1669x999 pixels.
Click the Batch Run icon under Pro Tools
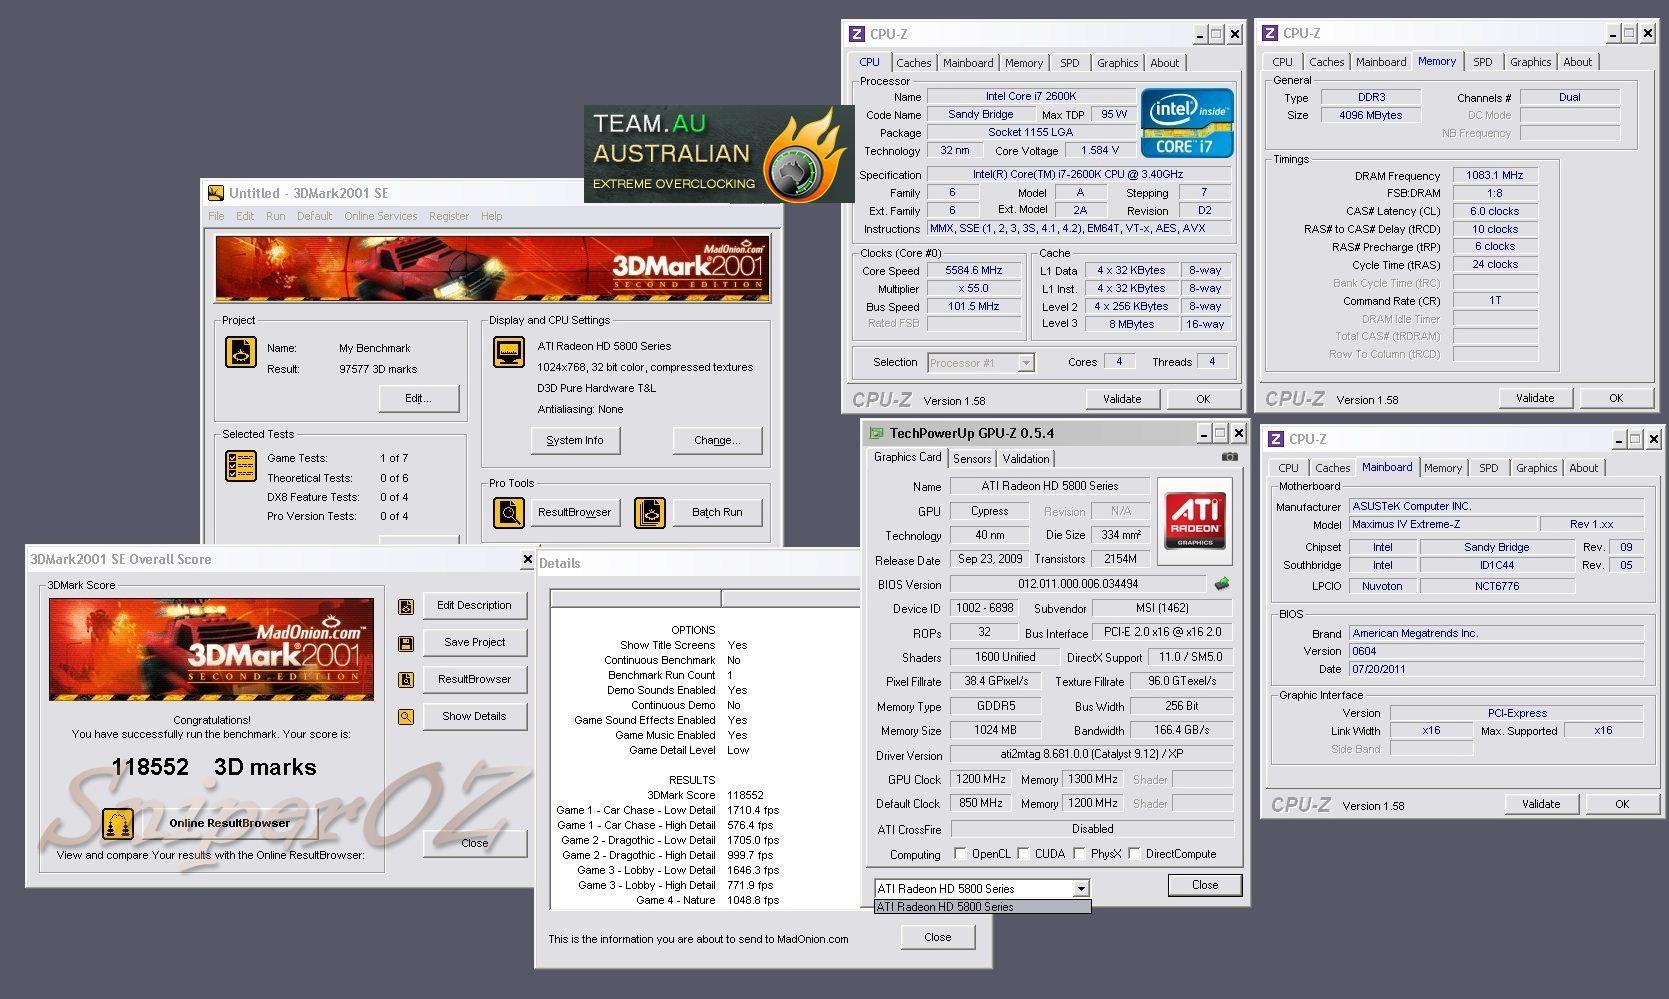pyautogui.click(x=650, y=512)
